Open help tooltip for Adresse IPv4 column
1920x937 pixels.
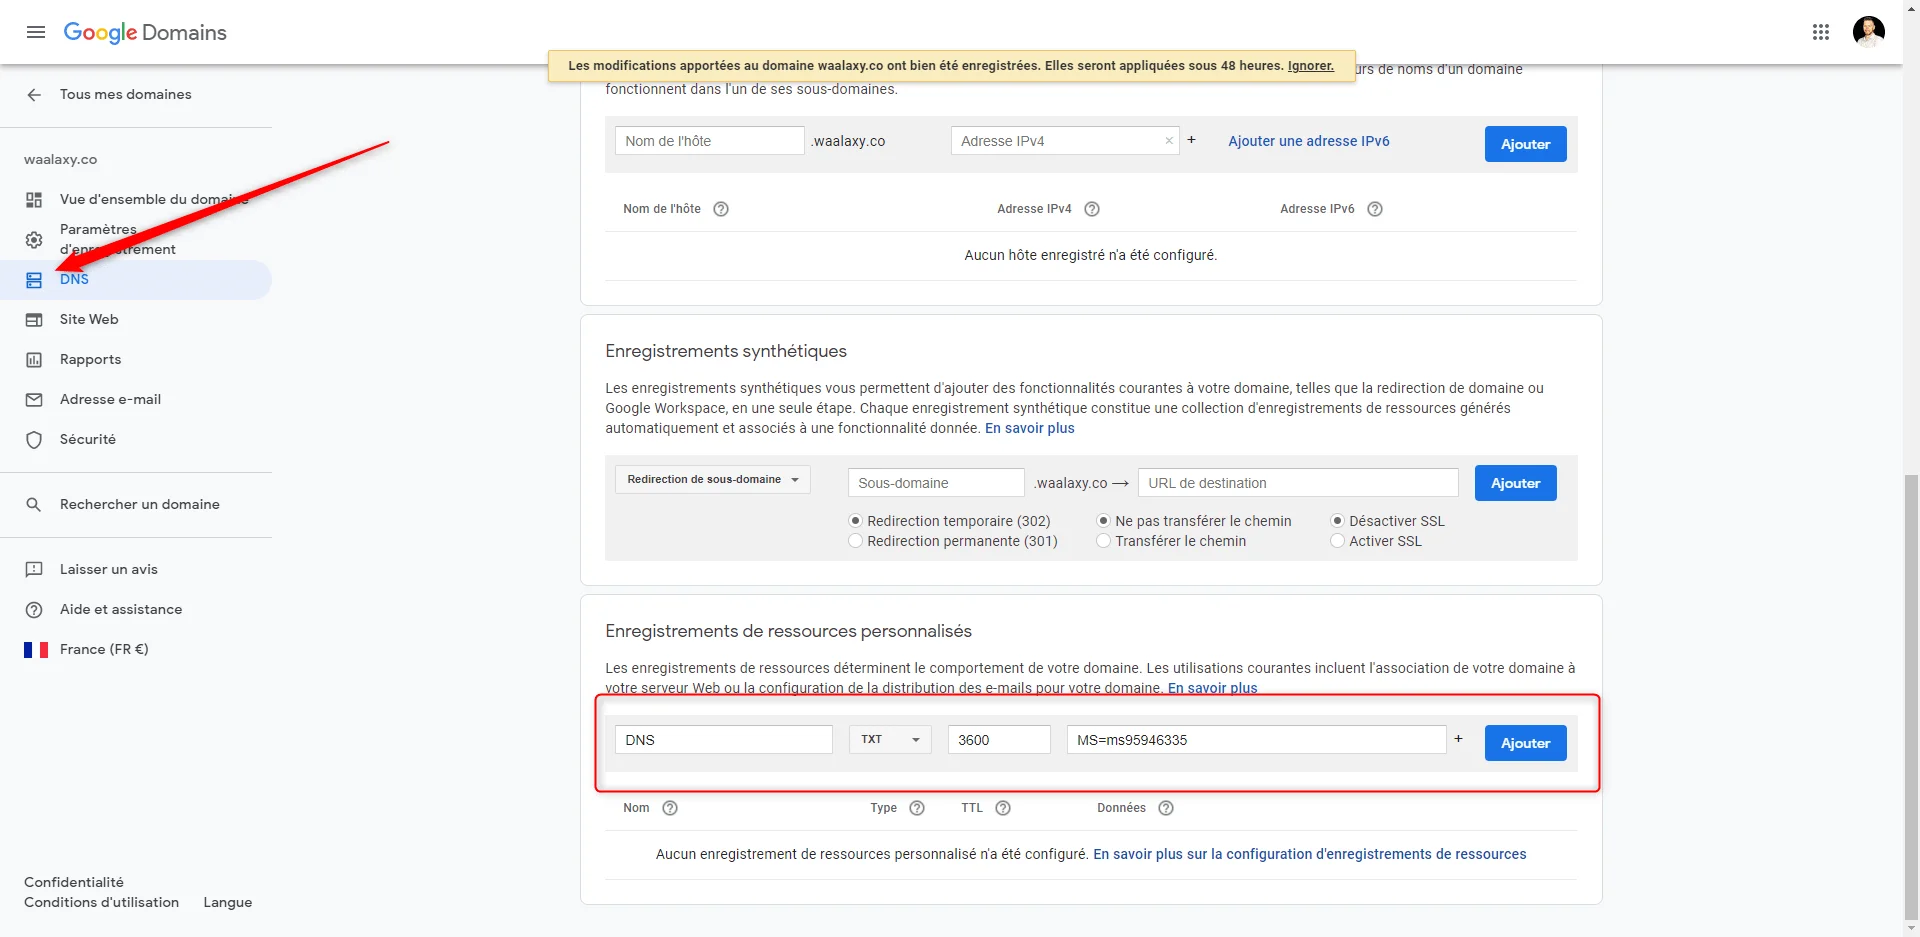point(1092,209)
